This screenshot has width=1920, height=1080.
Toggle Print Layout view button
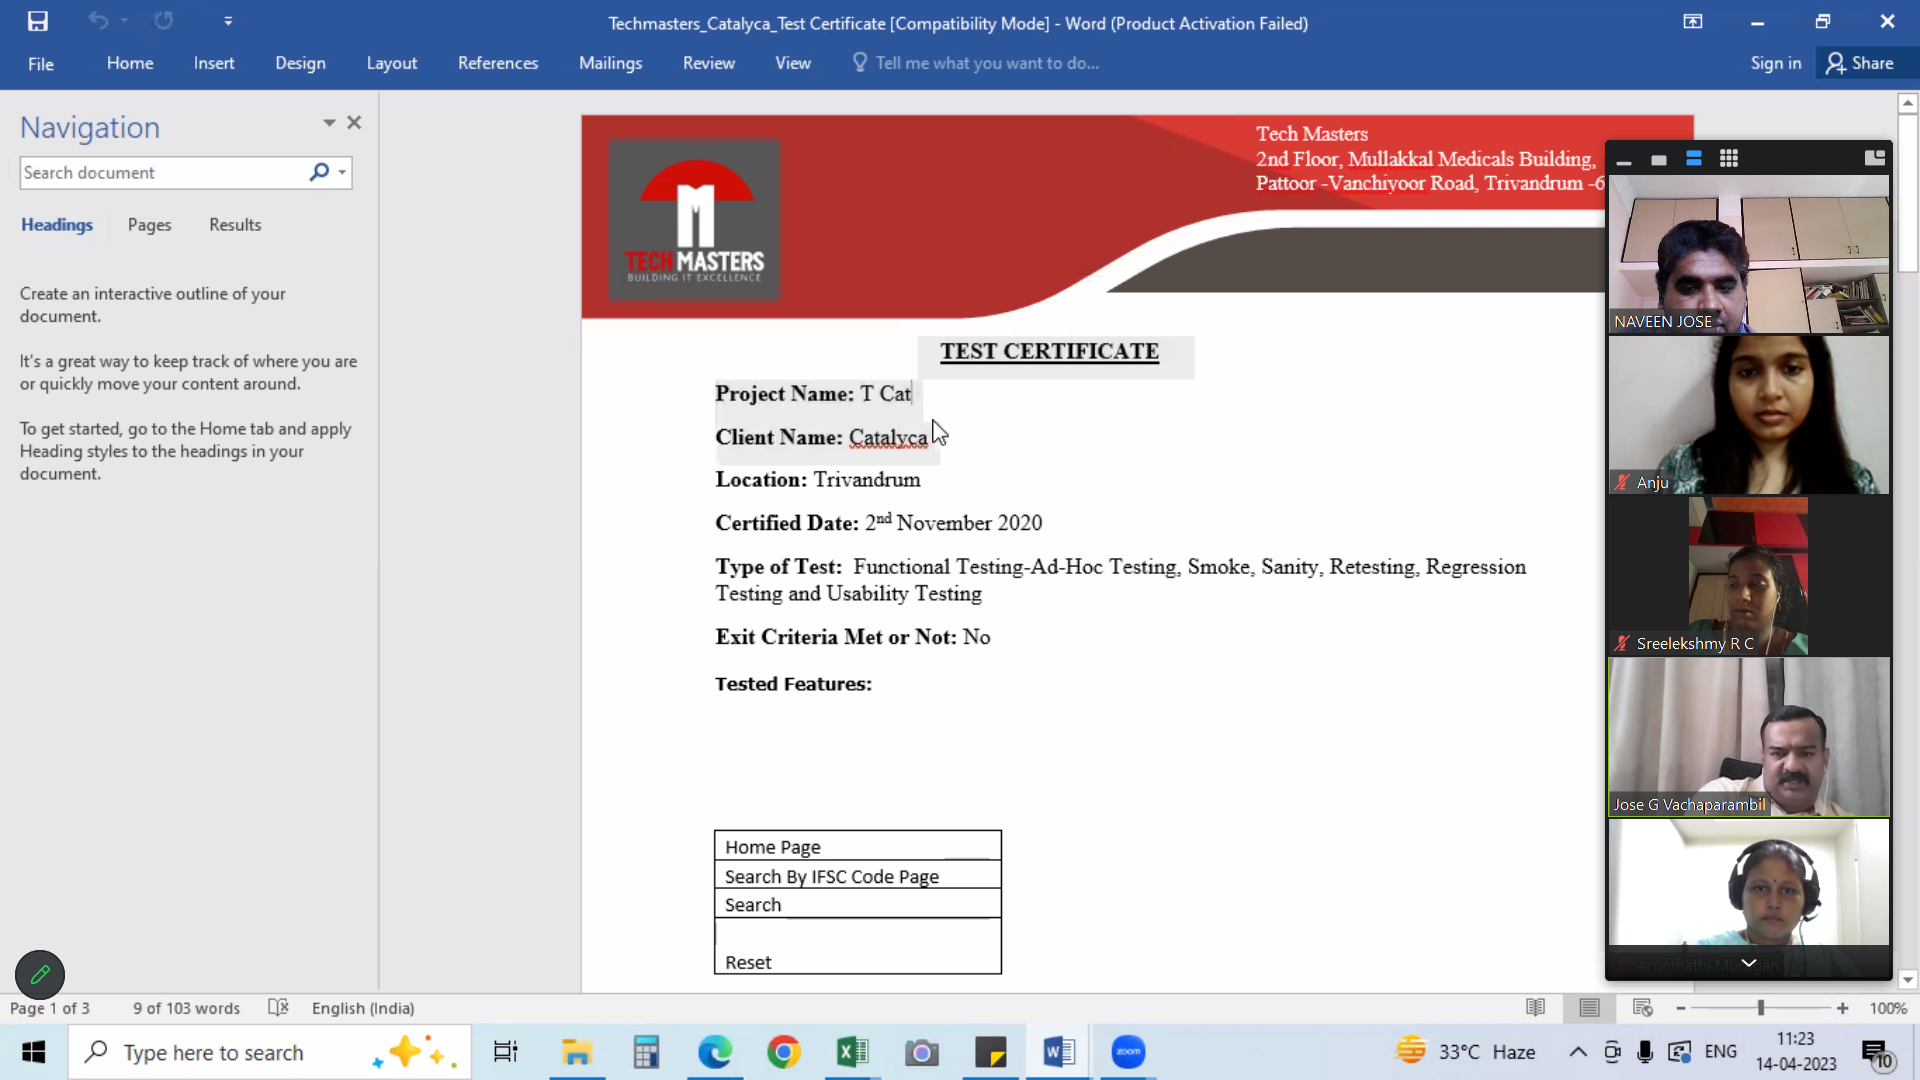point(1589,1008)
